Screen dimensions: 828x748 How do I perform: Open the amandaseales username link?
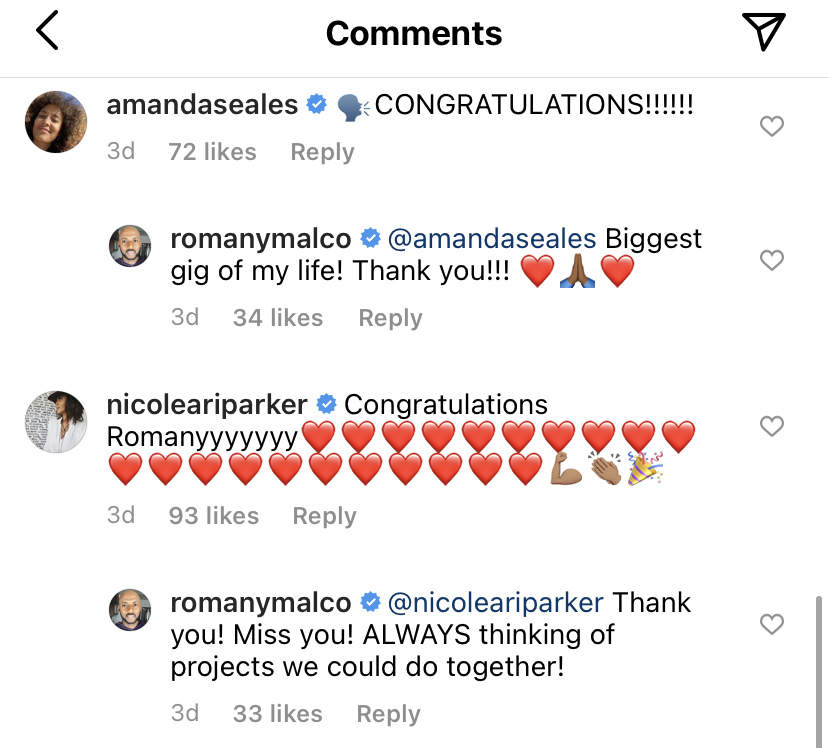coord(202,104)
